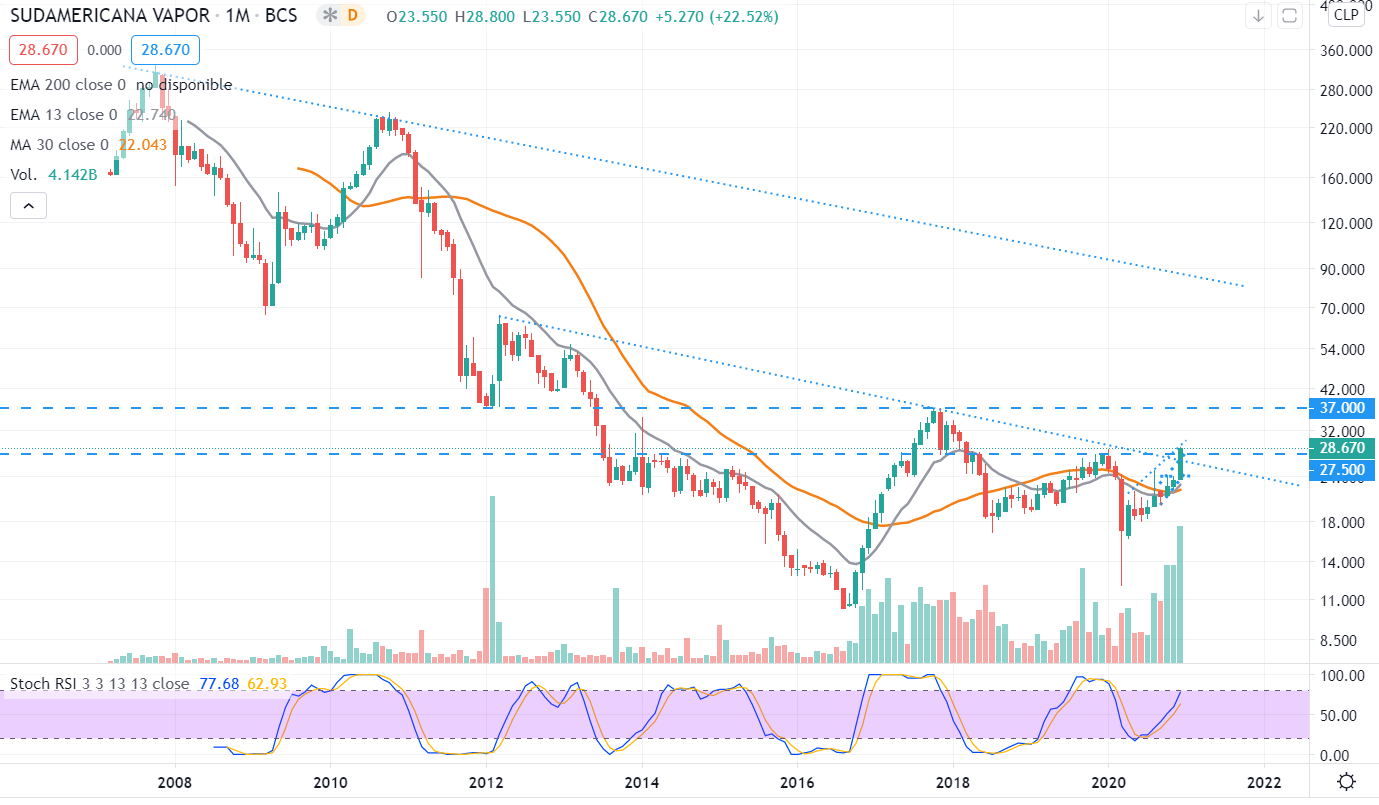Click the 2012 label on the time axis

tap(486, 781)
